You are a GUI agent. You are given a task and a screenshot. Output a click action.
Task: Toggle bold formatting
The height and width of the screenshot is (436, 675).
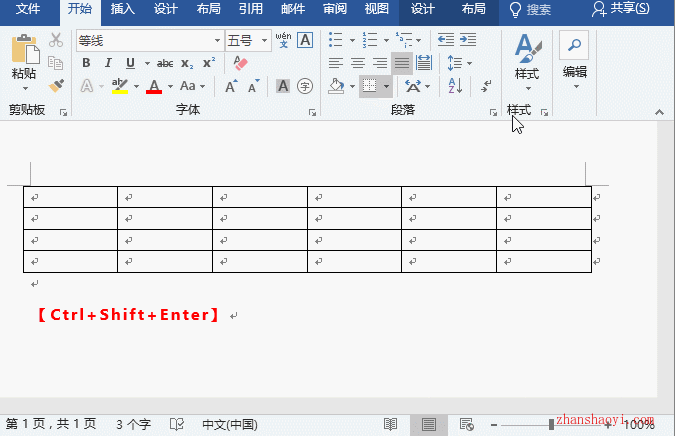coord(86,63)
